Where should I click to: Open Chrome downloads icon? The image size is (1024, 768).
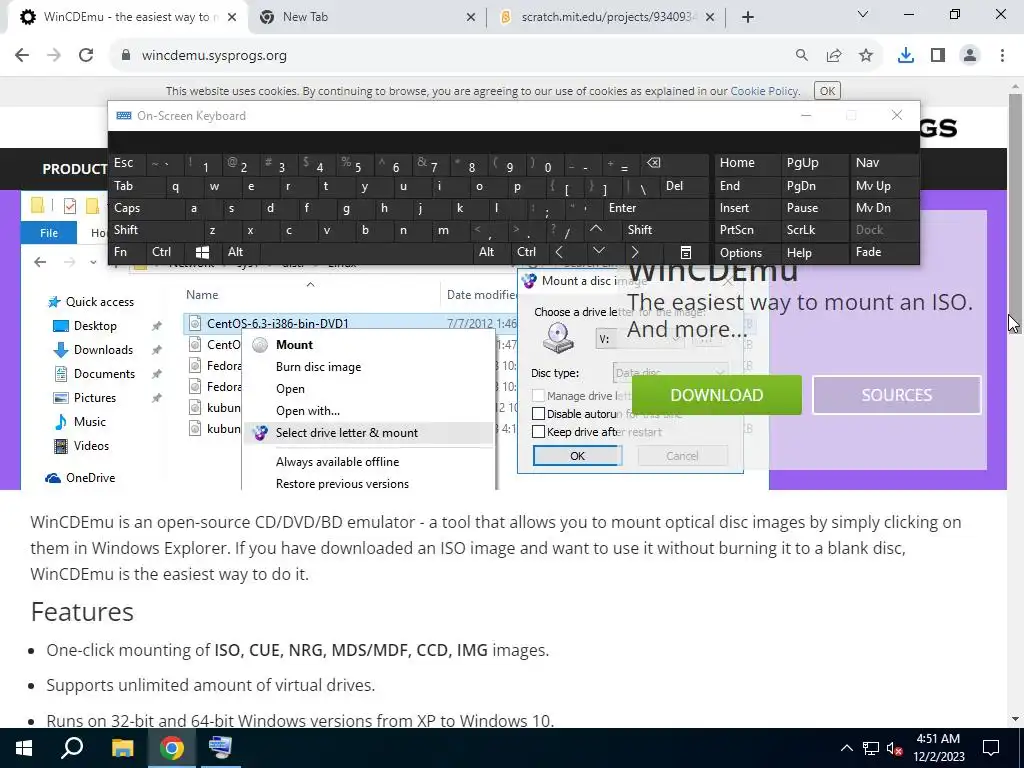tap(906, 56)
